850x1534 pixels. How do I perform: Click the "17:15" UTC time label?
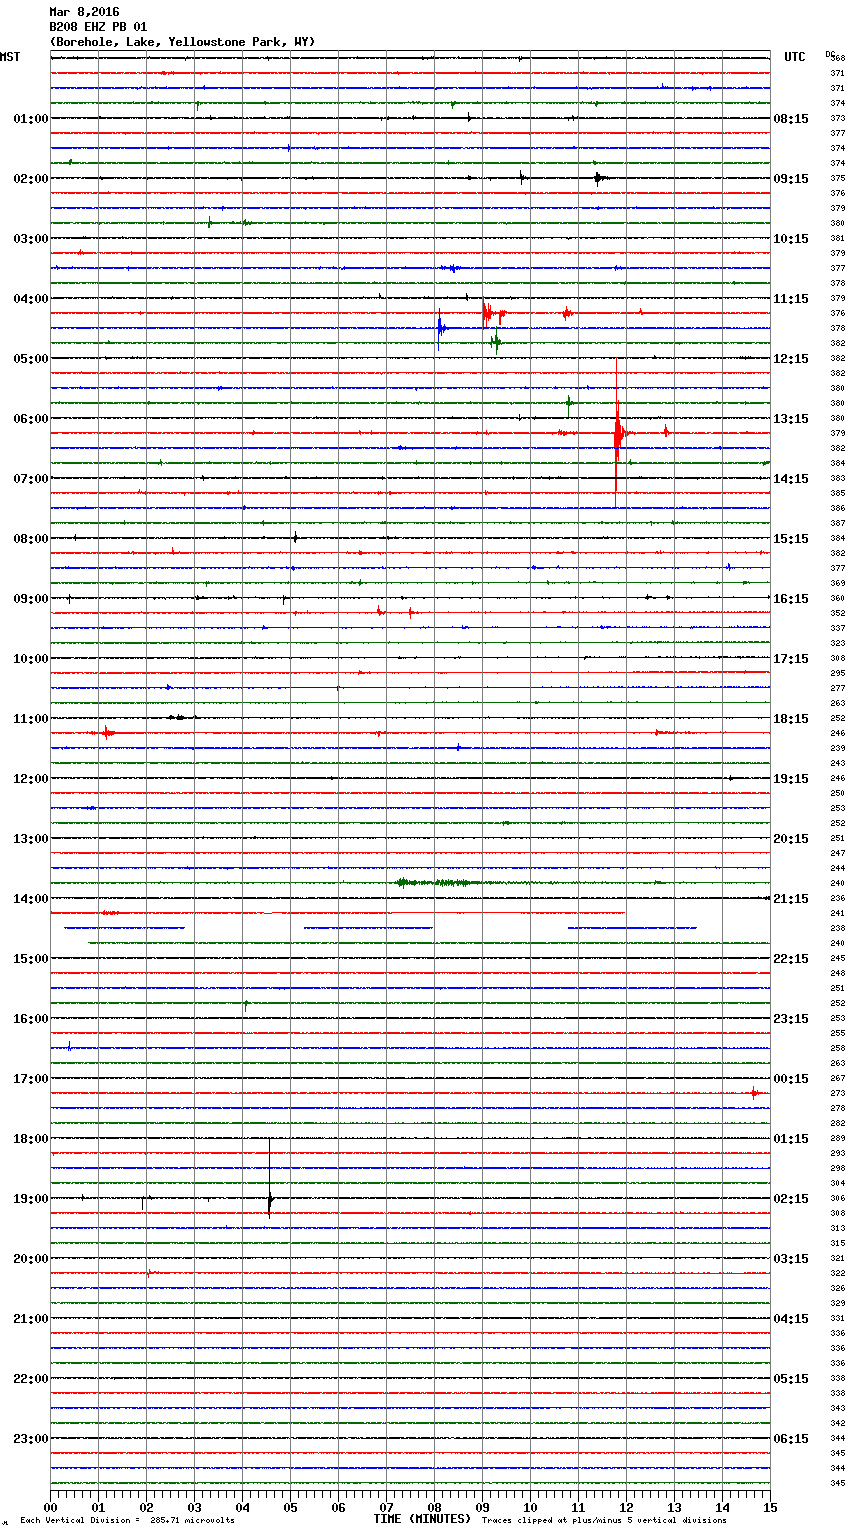point(791,659)
